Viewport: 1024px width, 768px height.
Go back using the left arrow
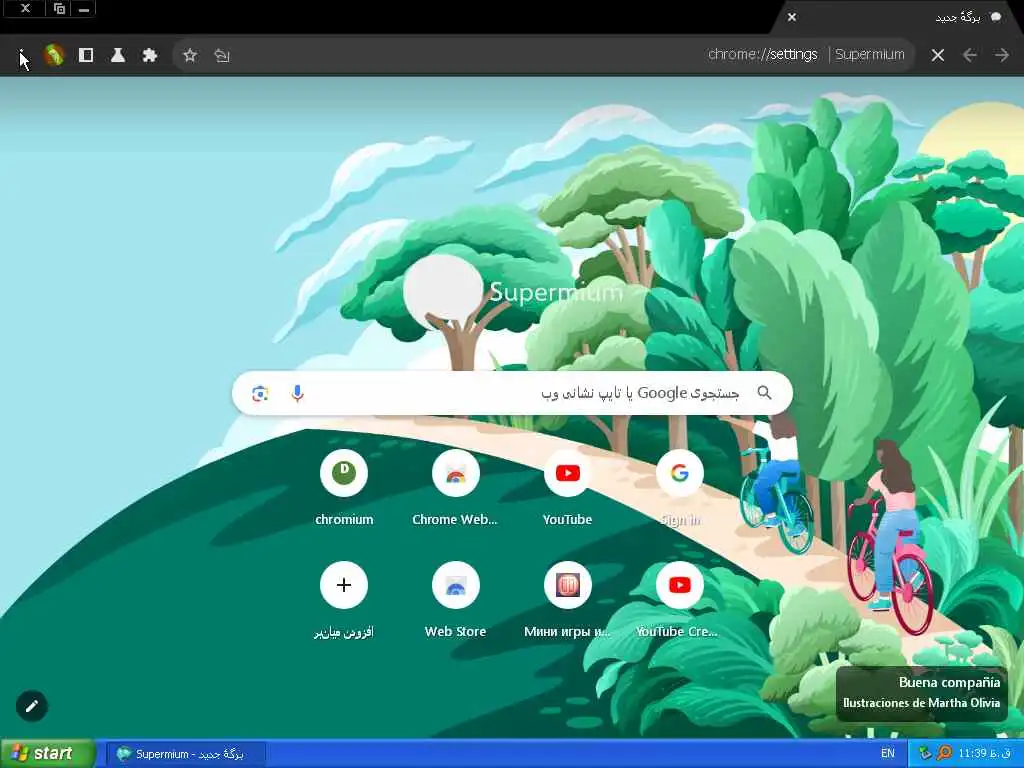(x=970, y=56)
